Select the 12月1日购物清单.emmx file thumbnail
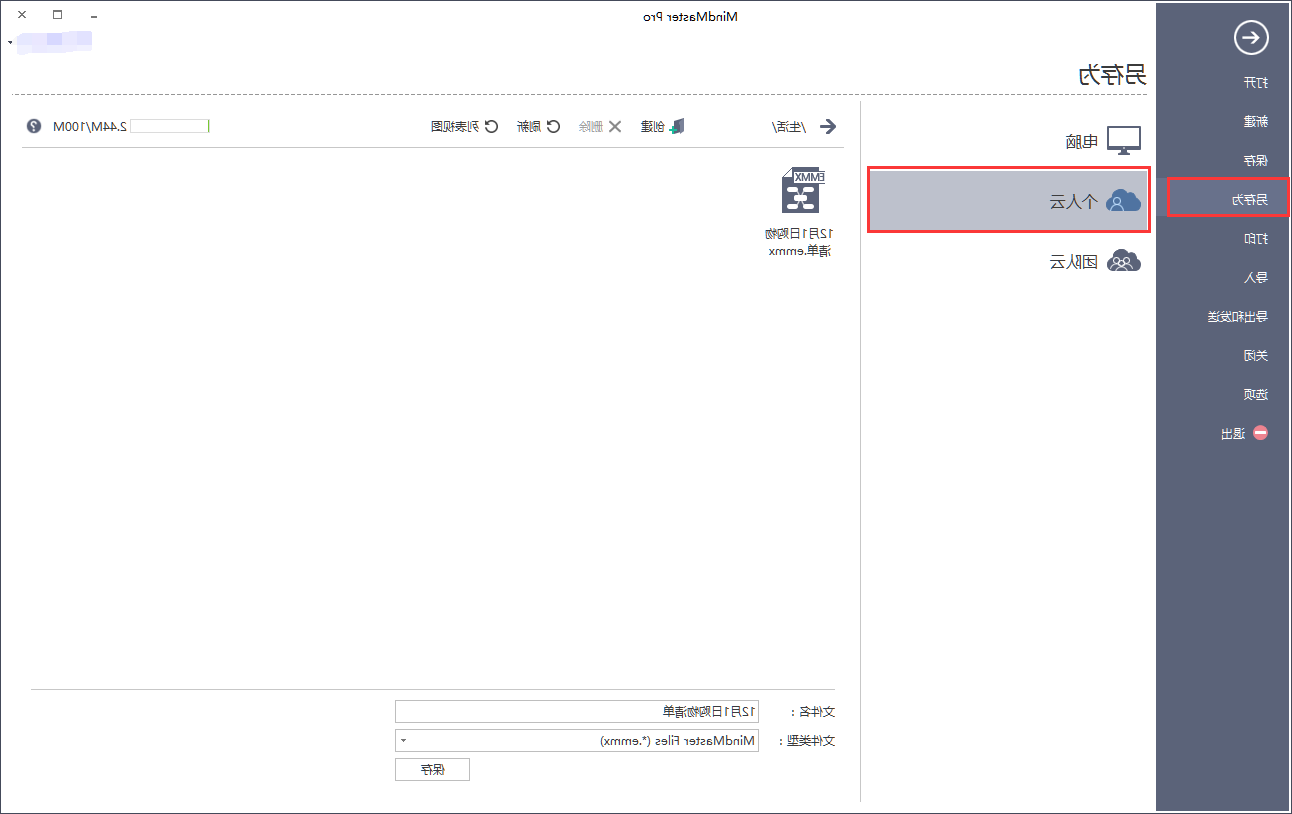1292x814 pixels. pos(800,189)
